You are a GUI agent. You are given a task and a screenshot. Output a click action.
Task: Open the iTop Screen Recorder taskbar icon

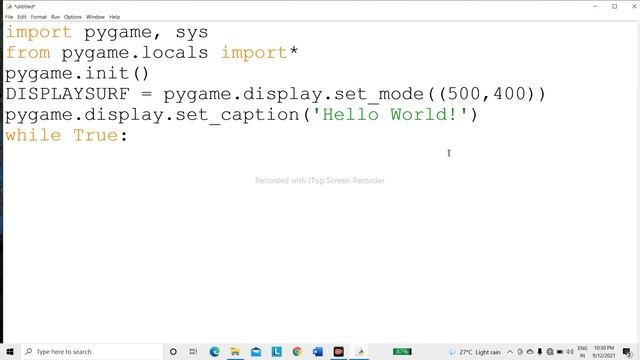(338, 351)
